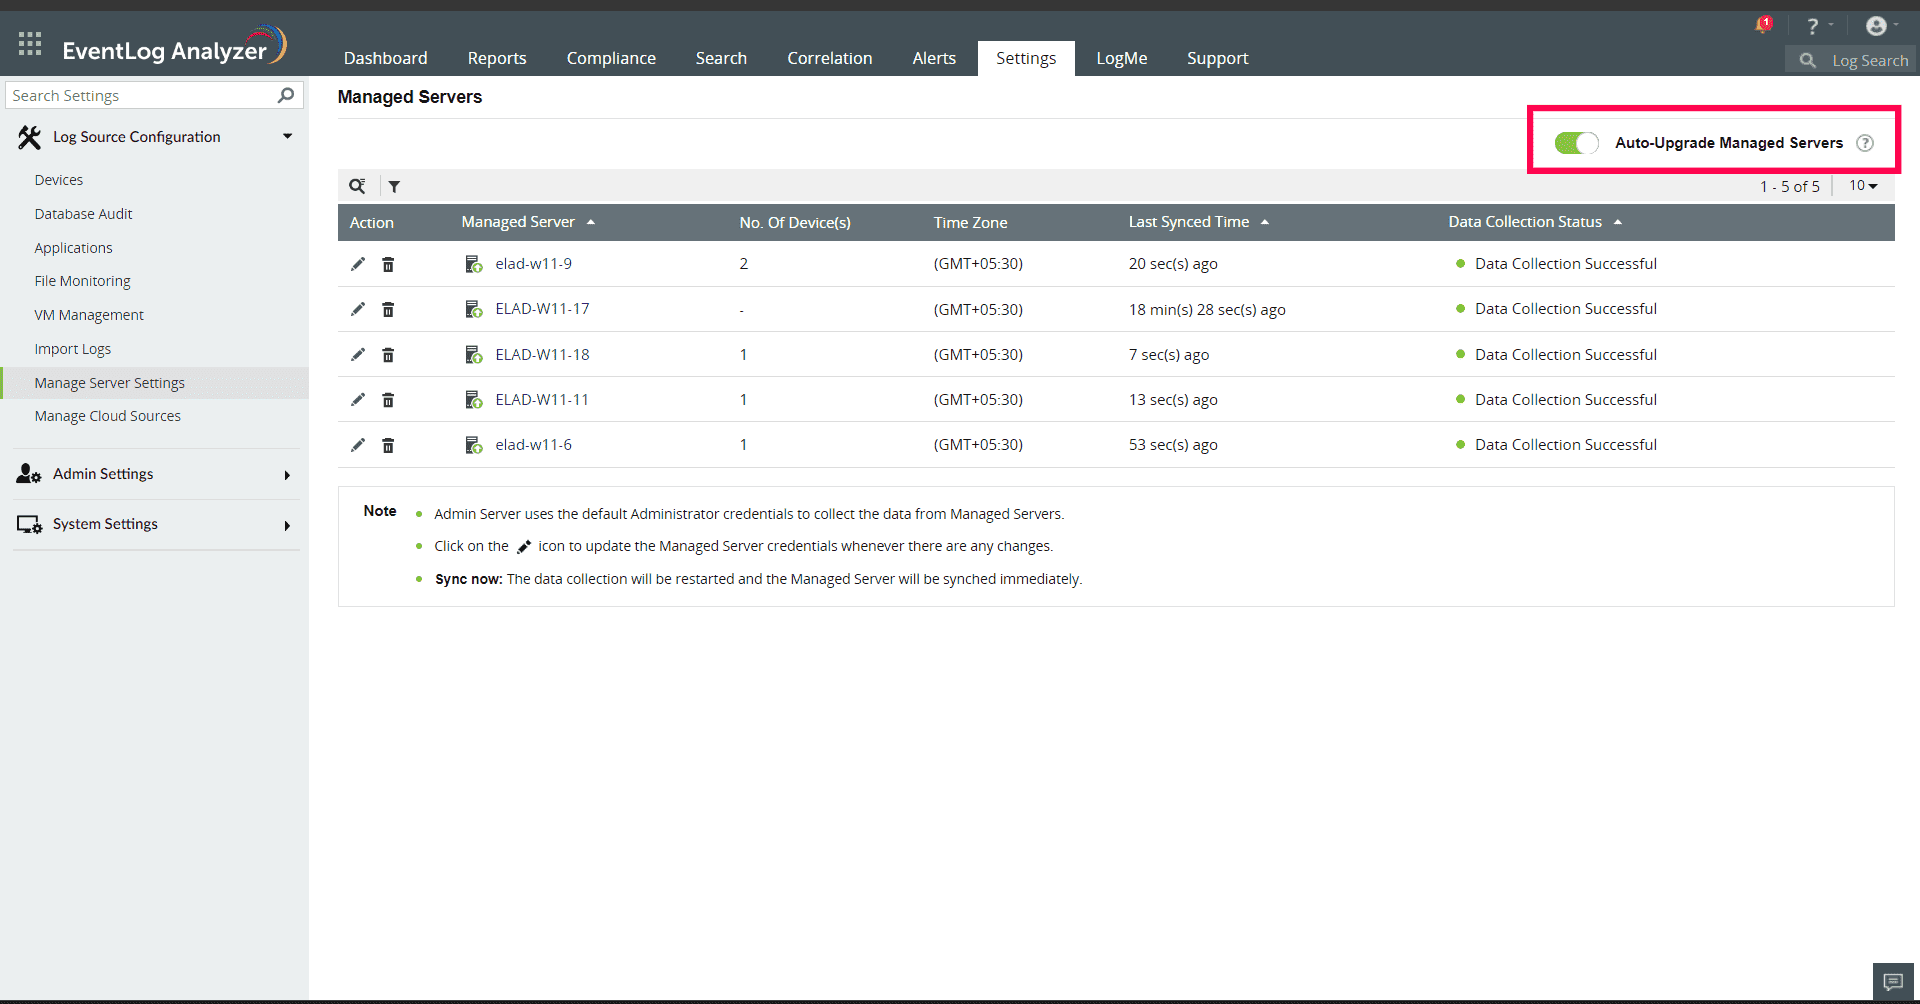The height and width of the screenshot is (1004, 1920).
Task: Open the feedback chat icon at bottom right
Action: pyautogui.click(x=1892, y=981)
